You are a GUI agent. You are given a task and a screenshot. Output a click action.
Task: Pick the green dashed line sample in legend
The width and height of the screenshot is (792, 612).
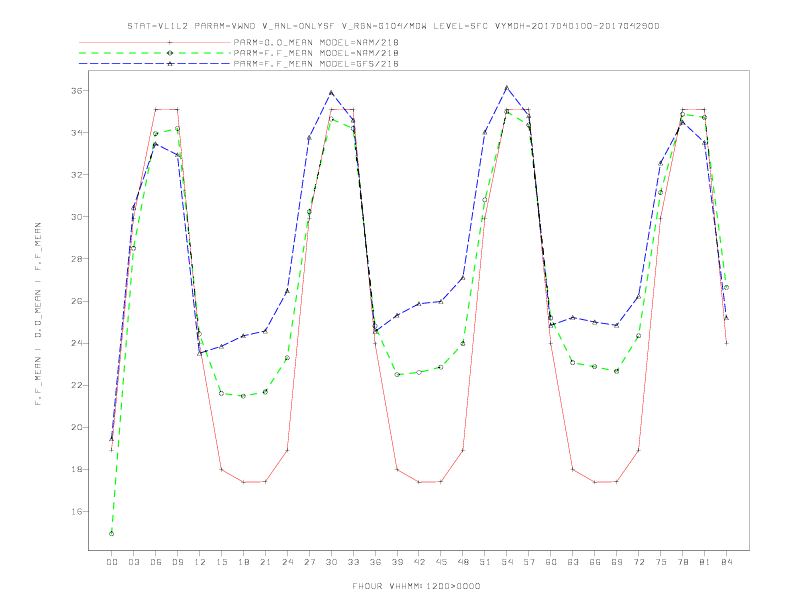coord(155,53)
